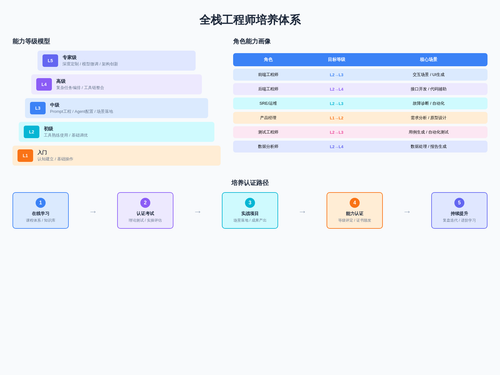Click the orange L1 badge
This screenshot has width=500, height=375.
point(25,156)
